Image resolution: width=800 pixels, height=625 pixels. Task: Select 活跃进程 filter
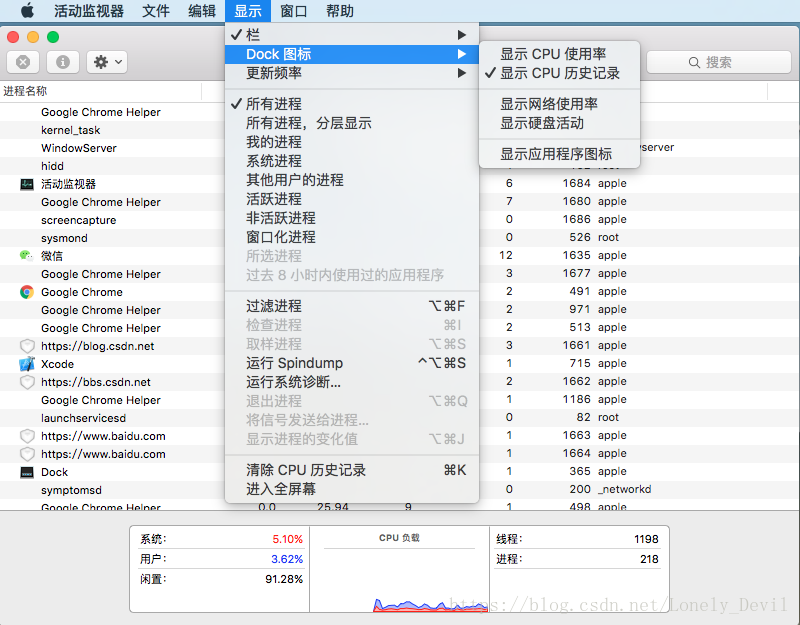pyautogui.click(x=352, y=199)
